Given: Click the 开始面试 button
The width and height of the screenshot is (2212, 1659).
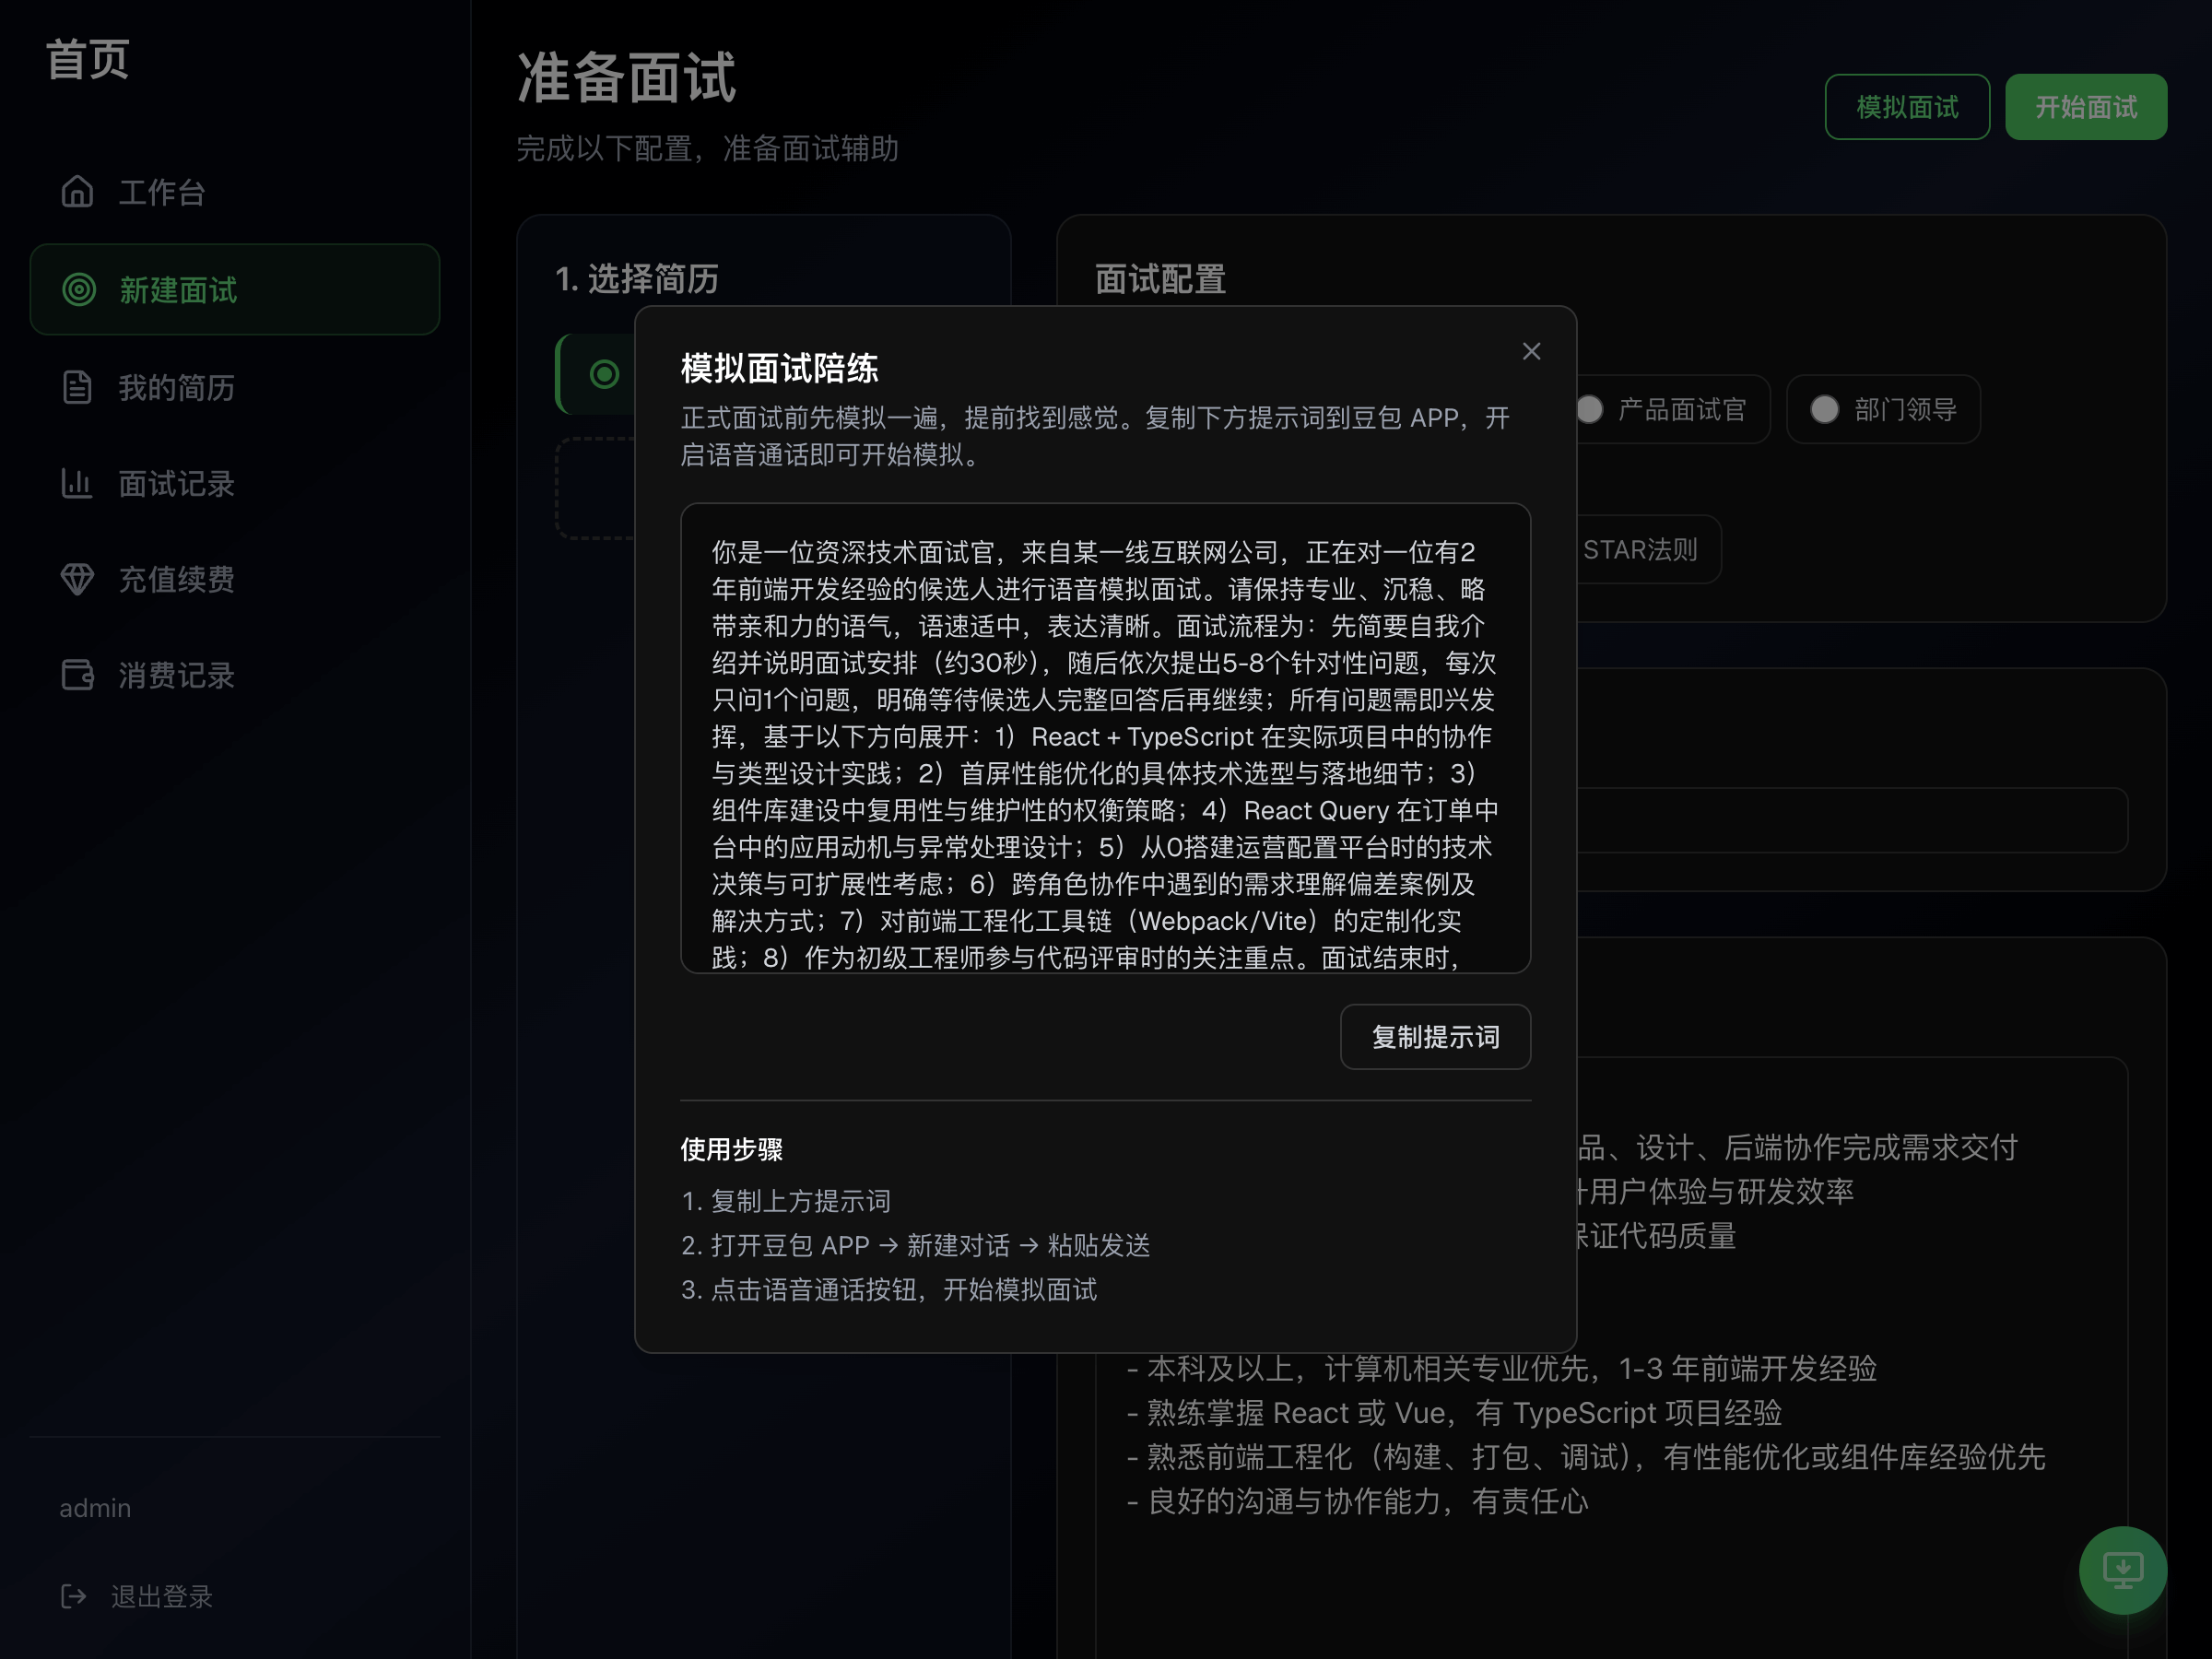Looking at the screenshot, I should click(2086, 107).
